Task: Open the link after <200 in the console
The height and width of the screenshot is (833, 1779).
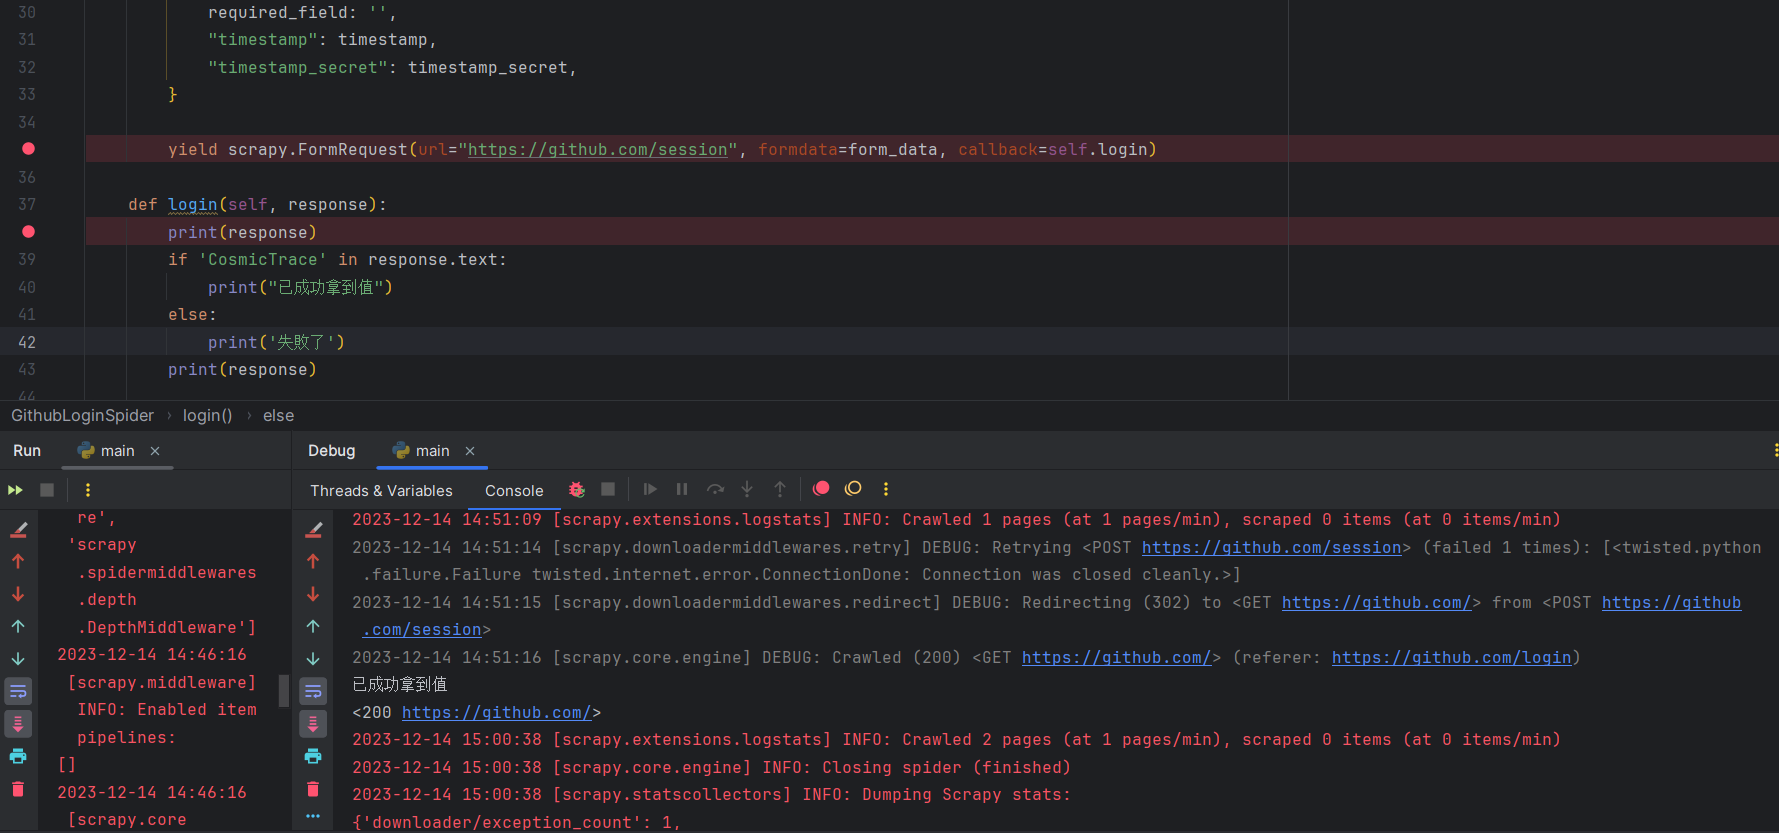Action: coord(497,713)
